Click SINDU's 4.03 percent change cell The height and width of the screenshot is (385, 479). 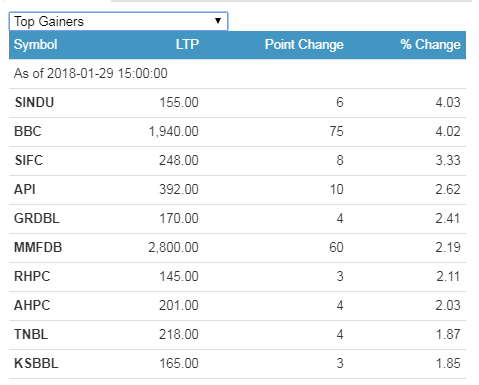point(448,102)
